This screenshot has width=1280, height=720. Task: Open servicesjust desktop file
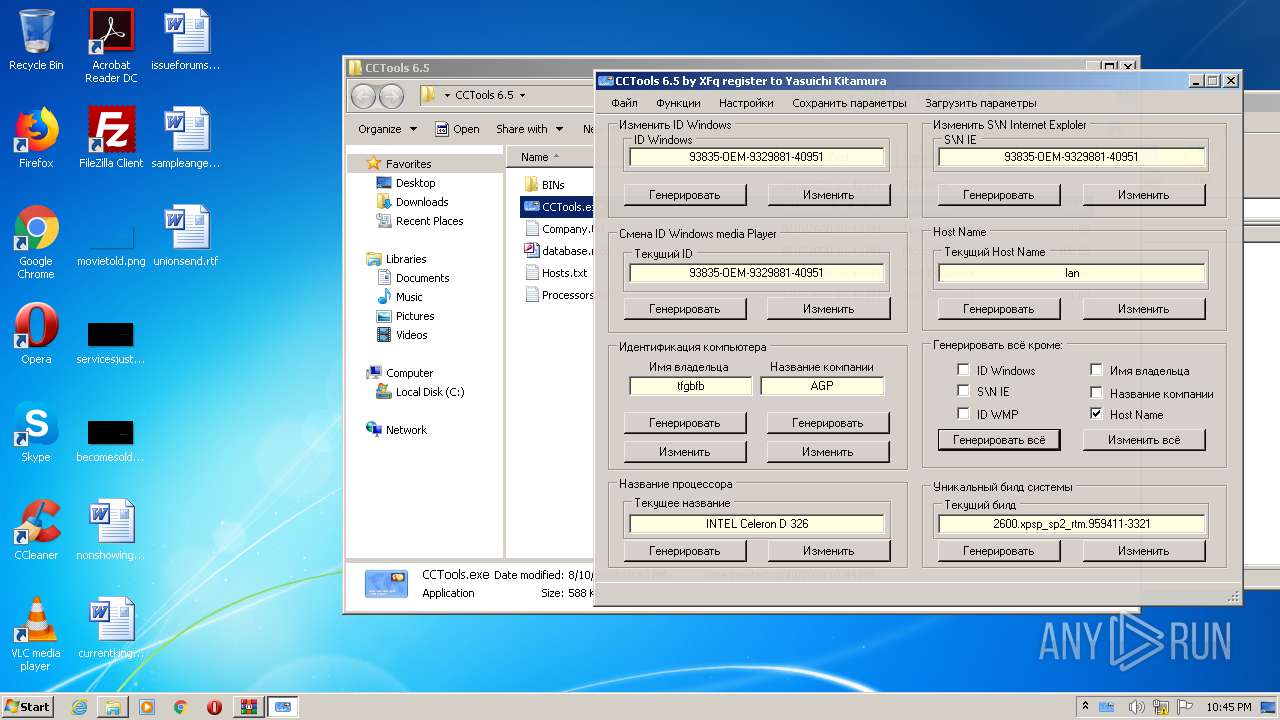pos(111,343)
